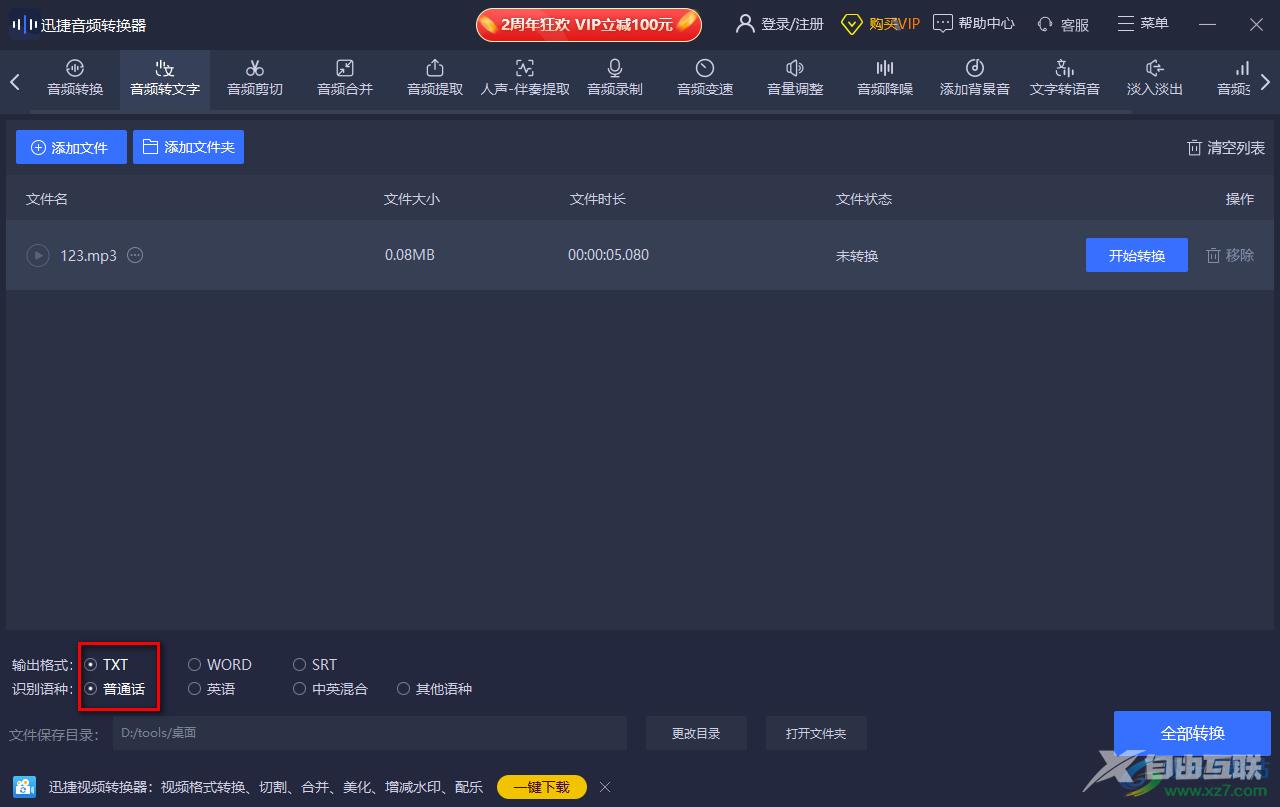Viewport: 1280px width, 807px height.
Task: Choose 普通话 recognition language
Action: 115,689
